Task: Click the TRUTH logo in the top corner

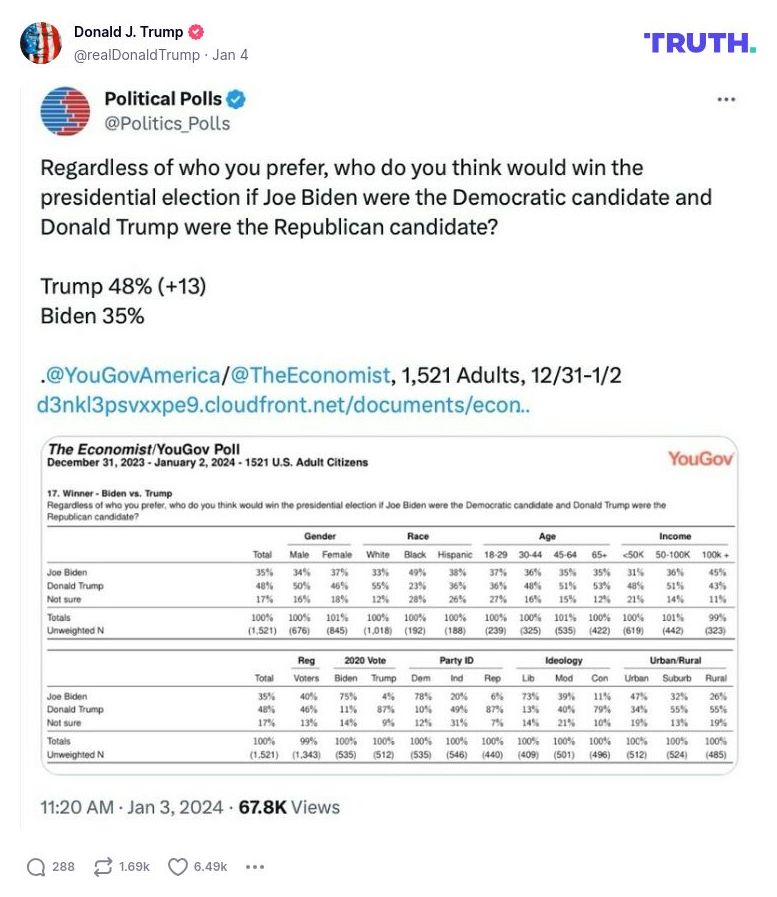Action: 699,44
